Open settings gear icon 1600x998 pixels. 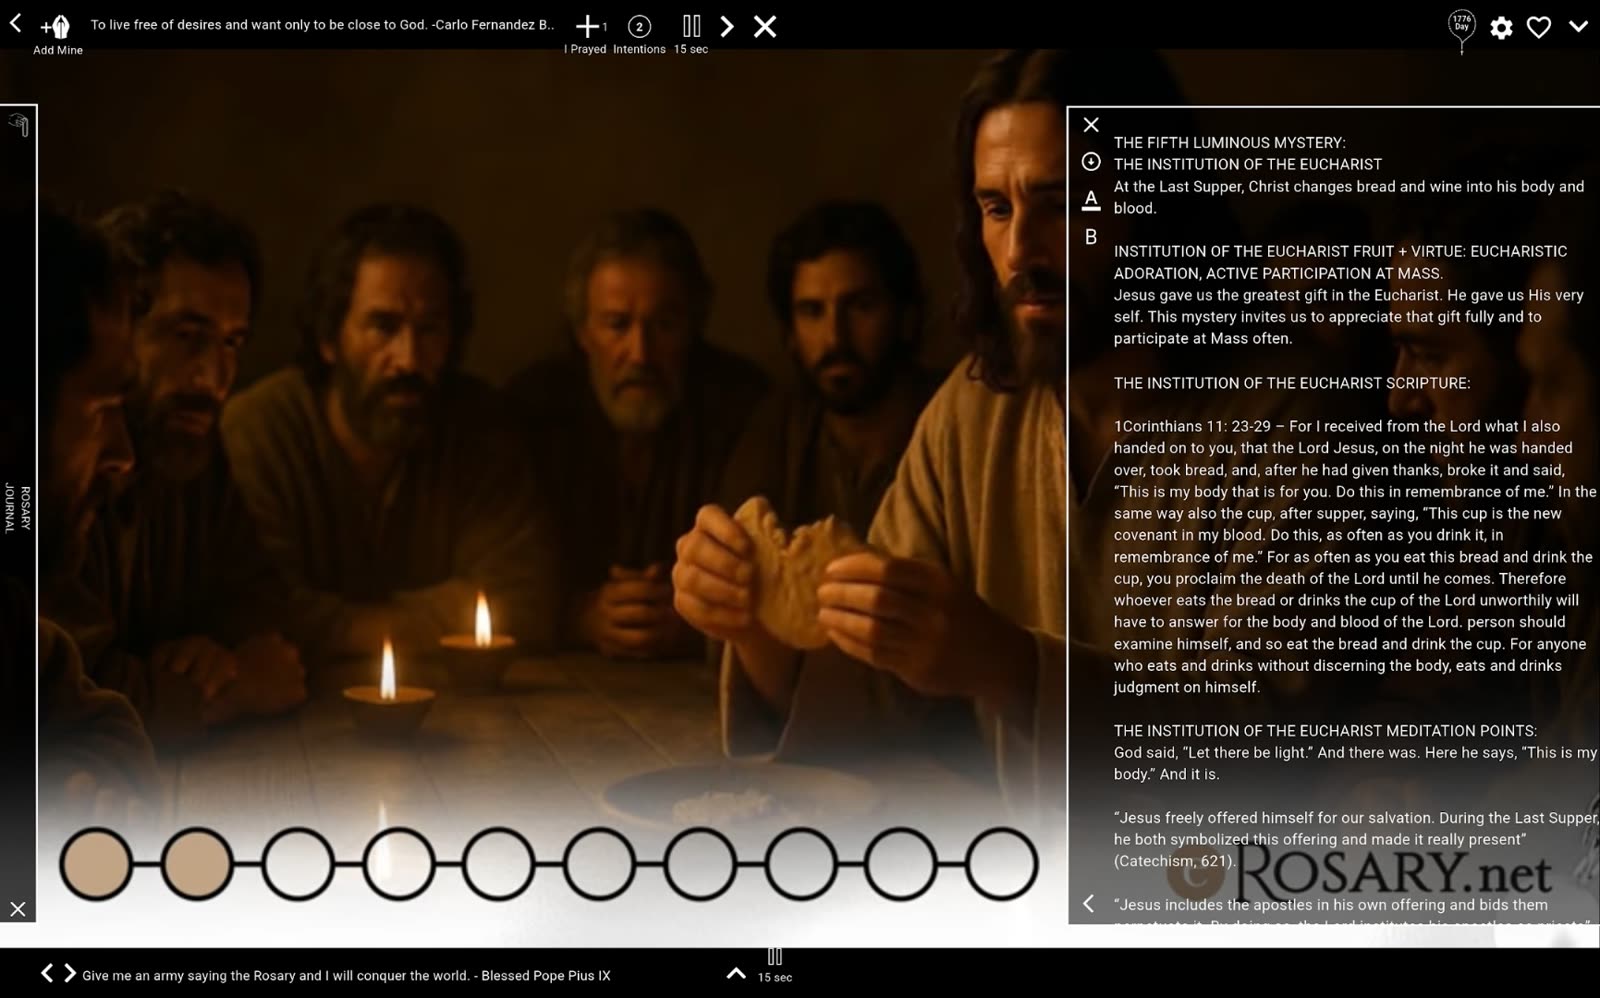pyautogui.click(x=1501, y=28)
